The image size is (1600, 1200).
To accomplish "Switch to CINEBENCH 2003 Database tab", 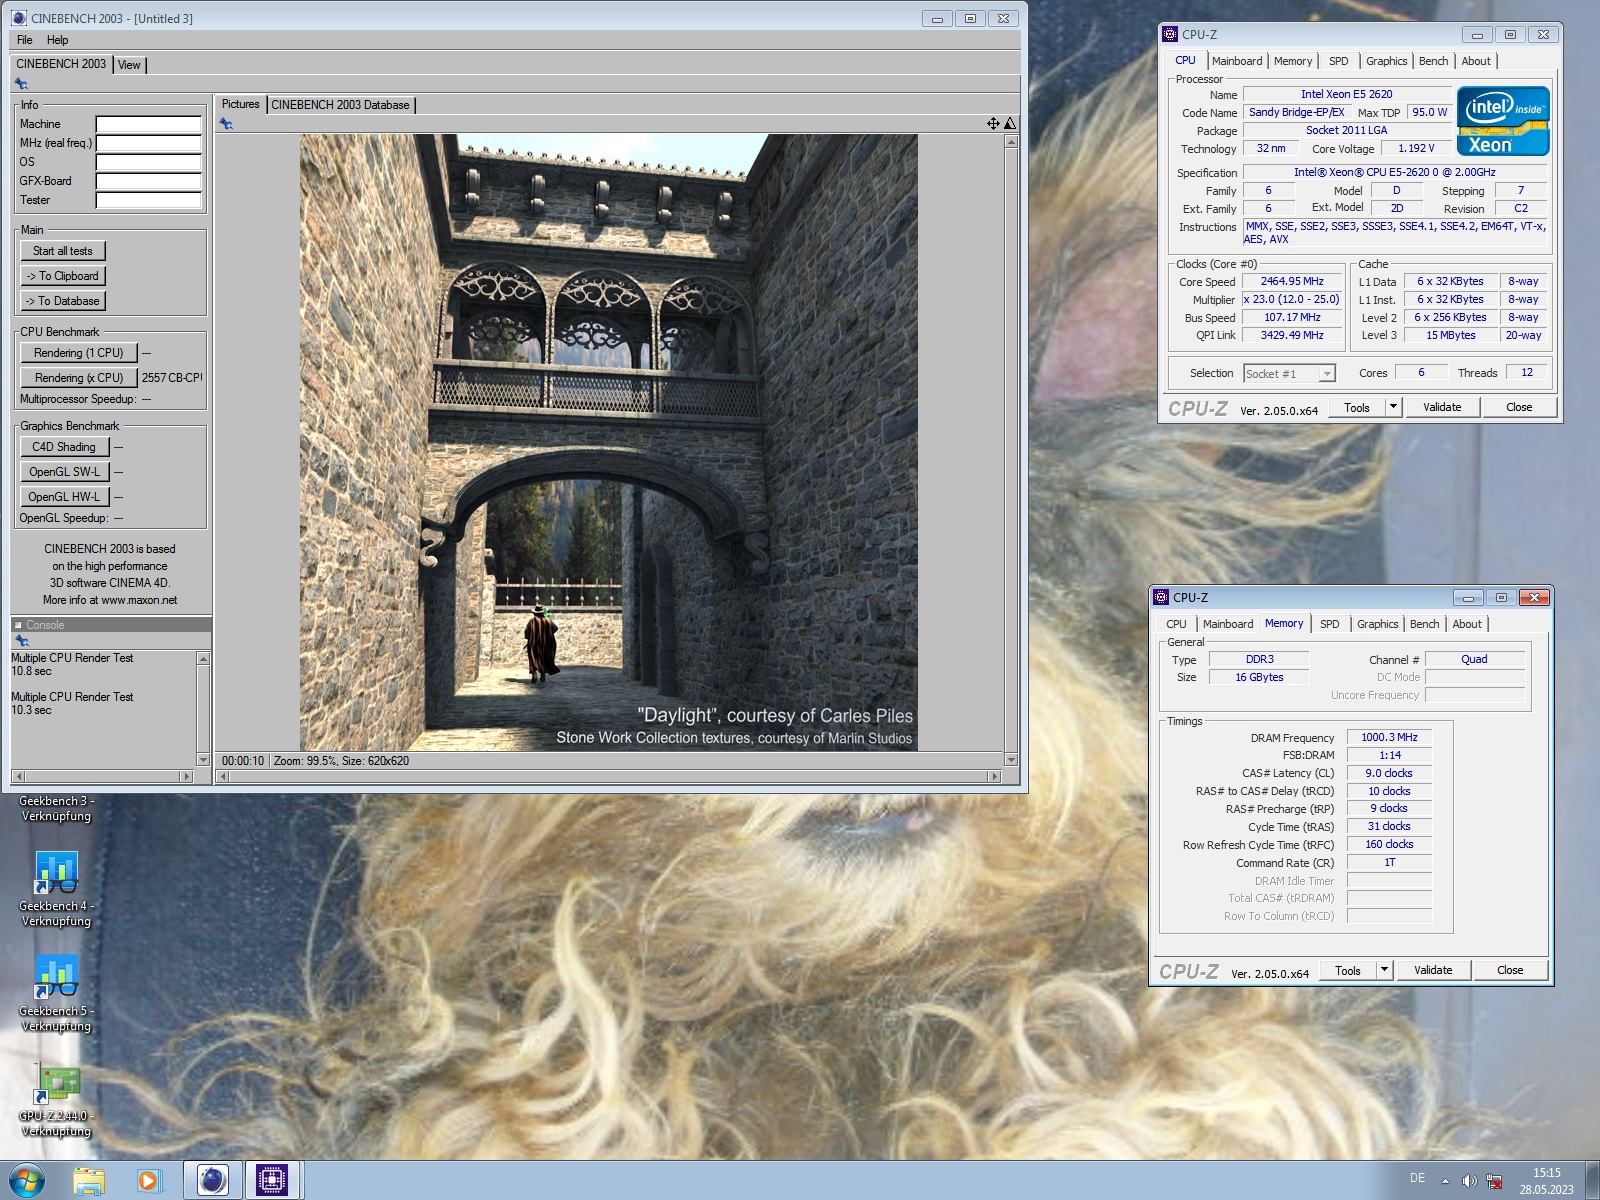I will [x=341, y=105].
